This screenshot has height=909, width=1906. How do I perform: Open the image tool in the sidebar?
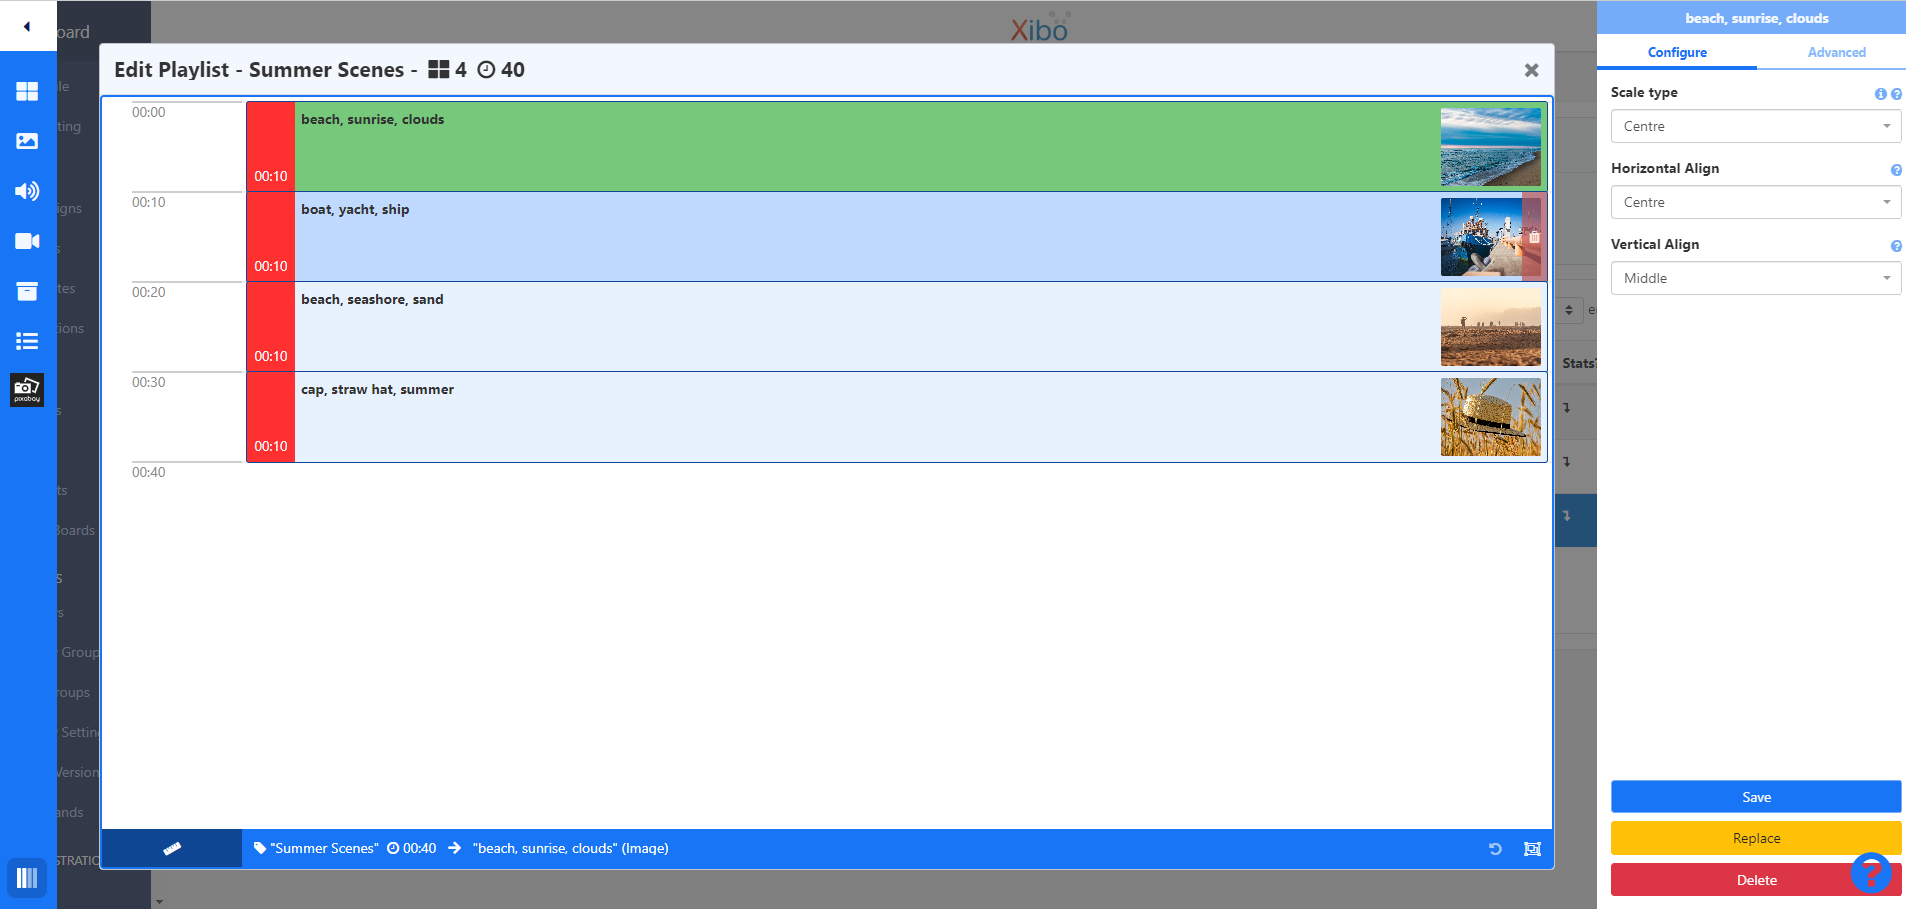tap(27, 141)
